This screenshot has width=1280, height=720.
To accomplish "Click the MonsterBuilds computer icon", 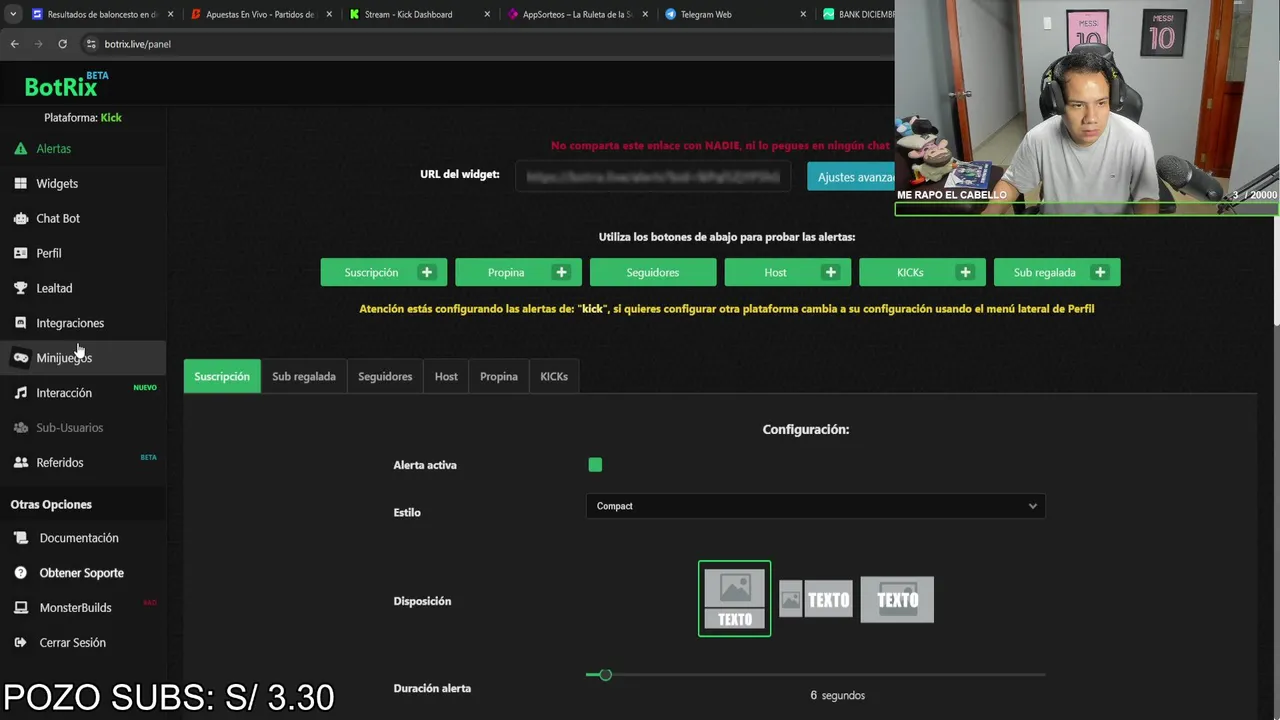I will (x=20, y=608).
